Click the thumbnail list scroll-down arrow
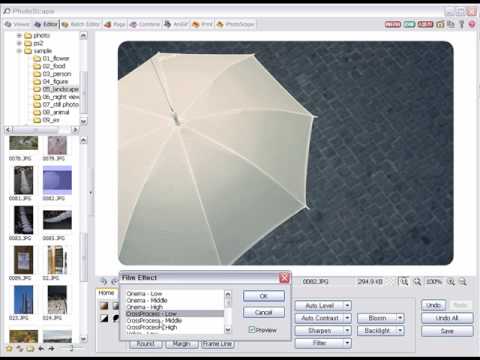This screenshot has height=360, width=480. tap(83, 339)
